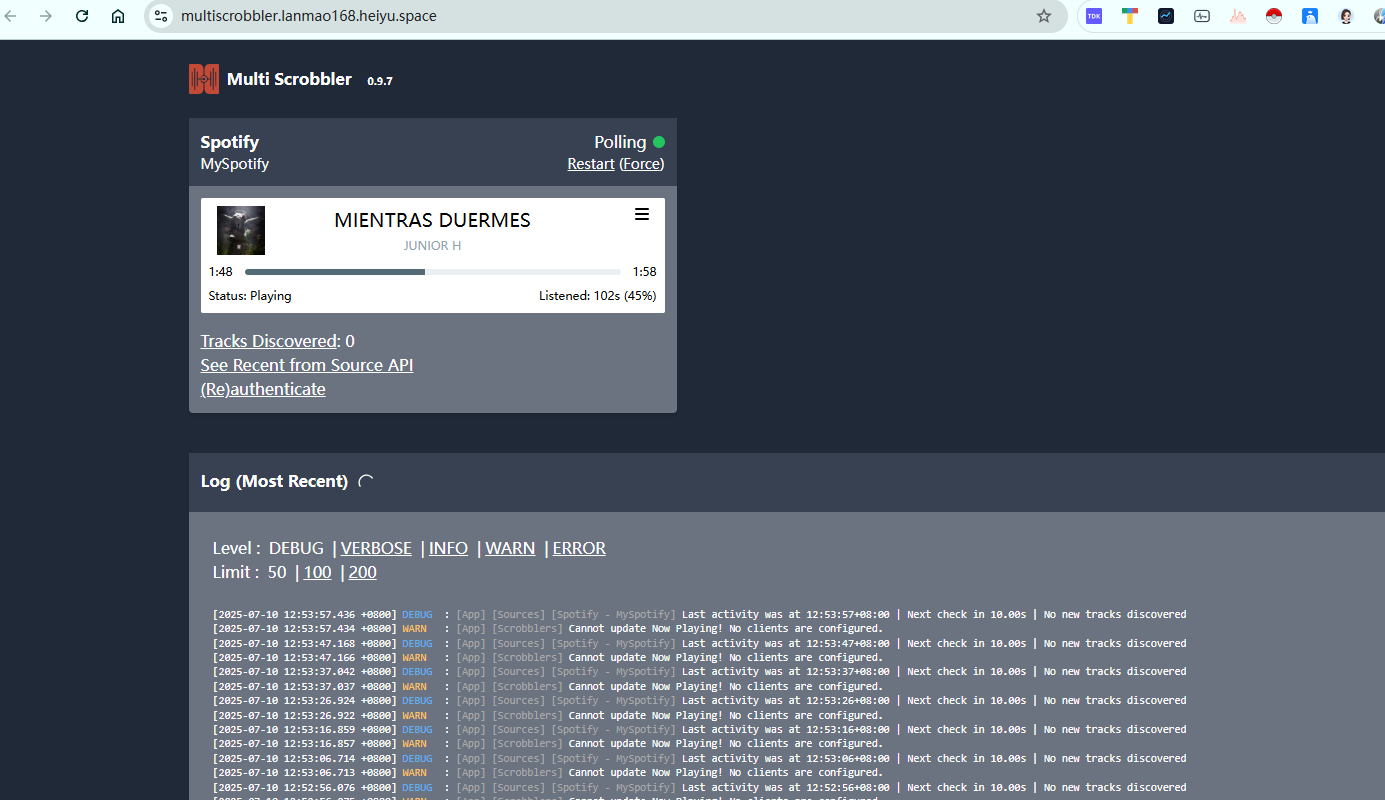Change log limit to 100

click(317, 572)
